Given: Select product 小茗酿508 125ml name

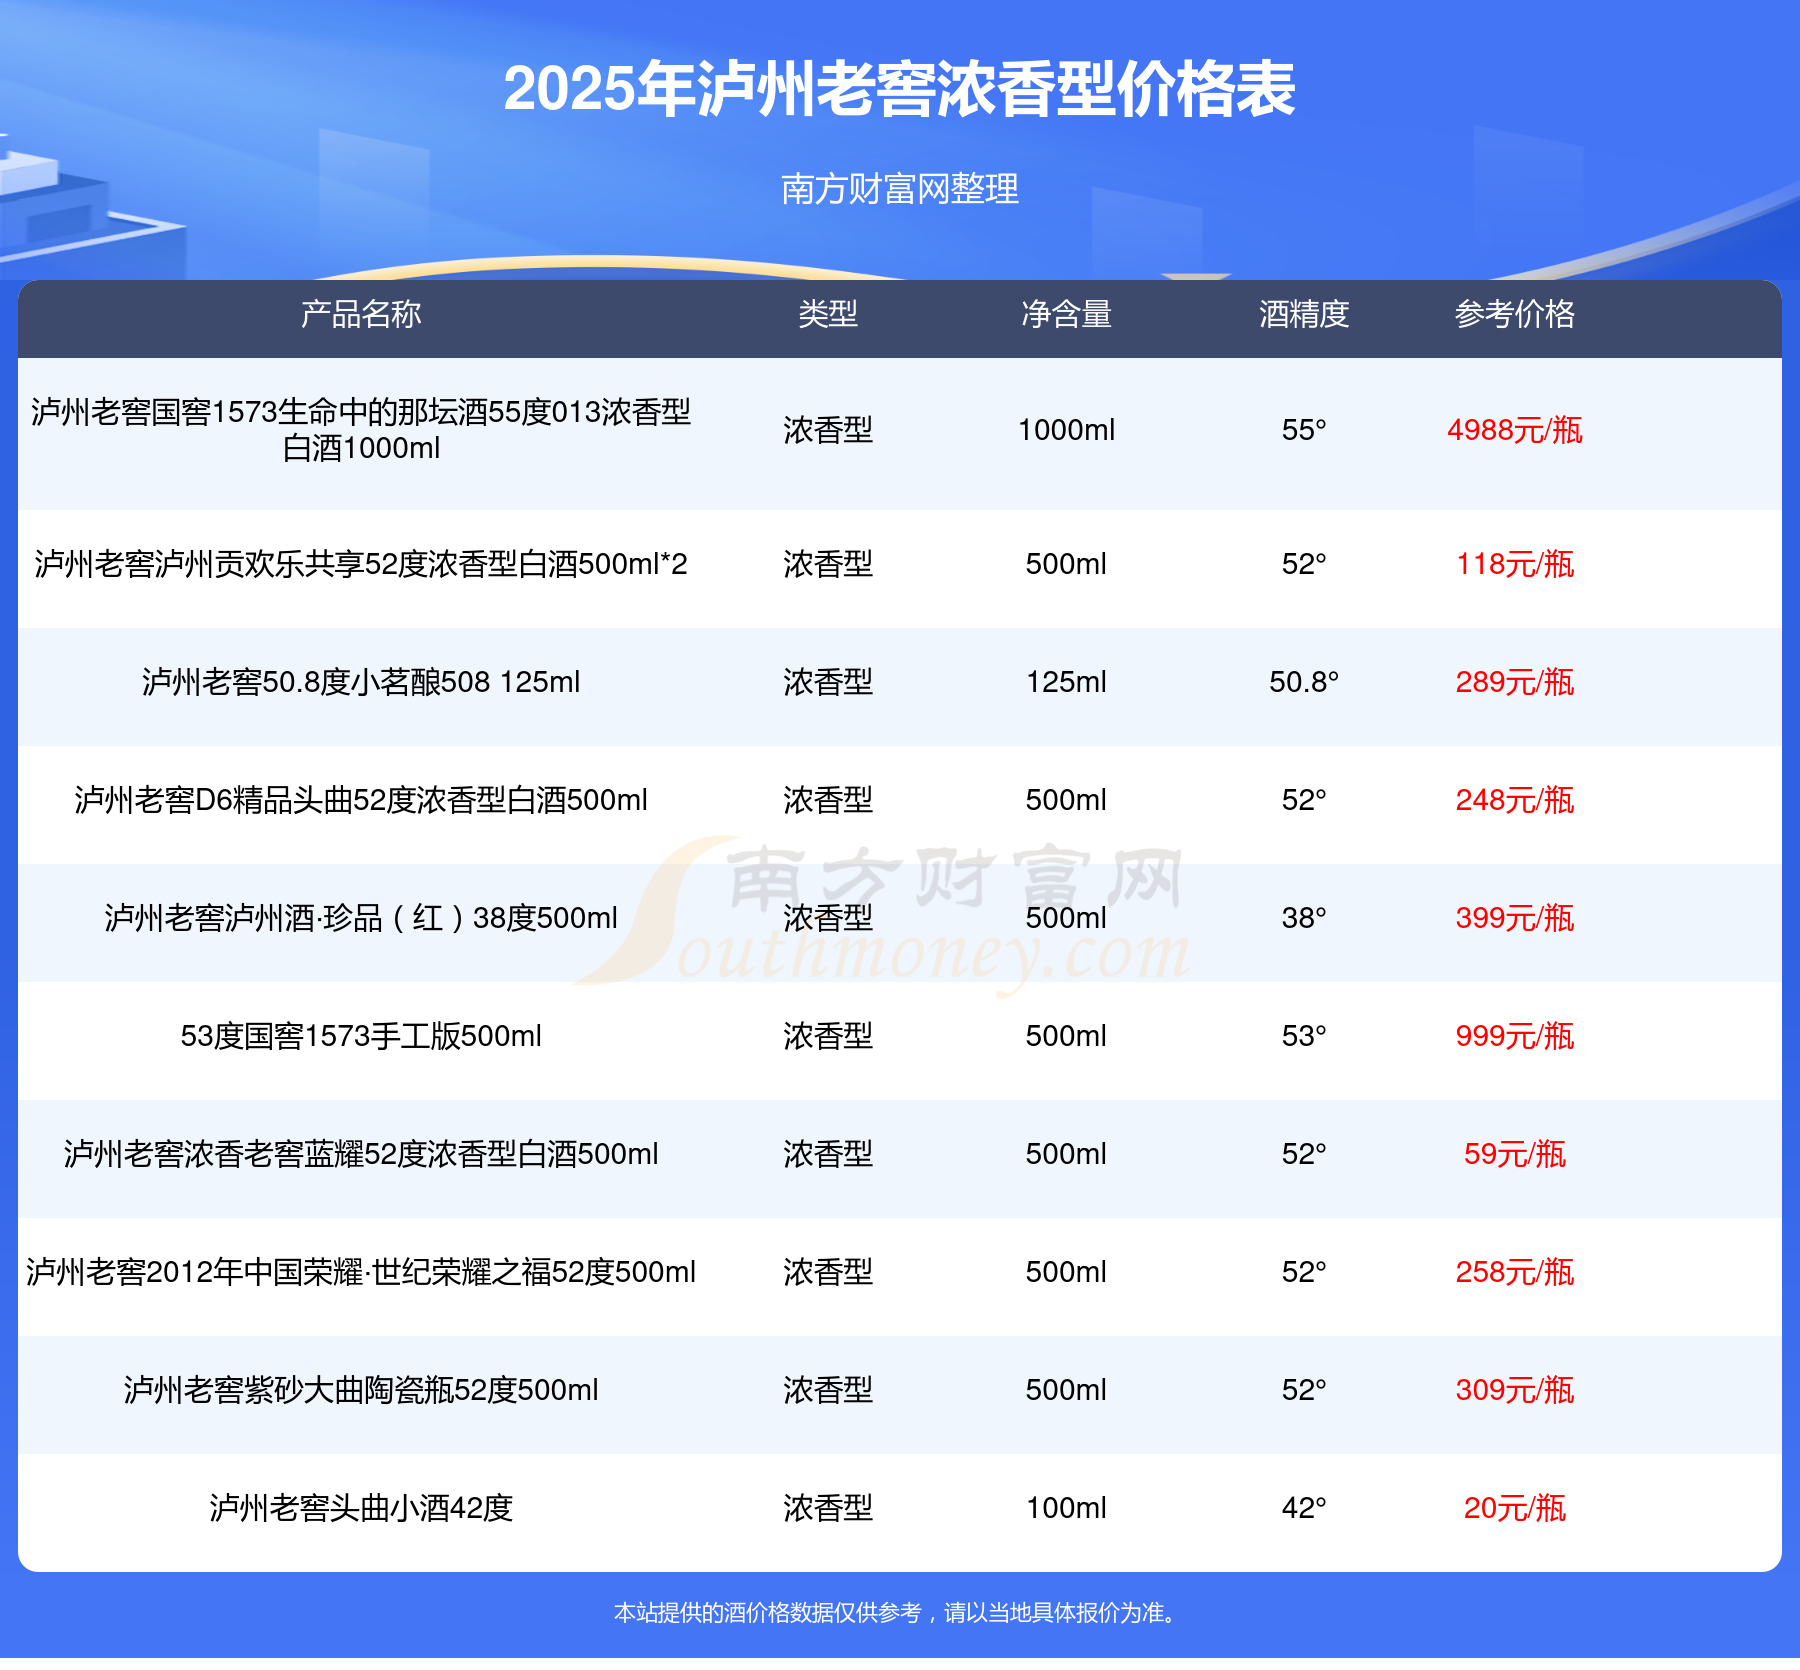Looking at the screenshot, I should pos(361,682).
